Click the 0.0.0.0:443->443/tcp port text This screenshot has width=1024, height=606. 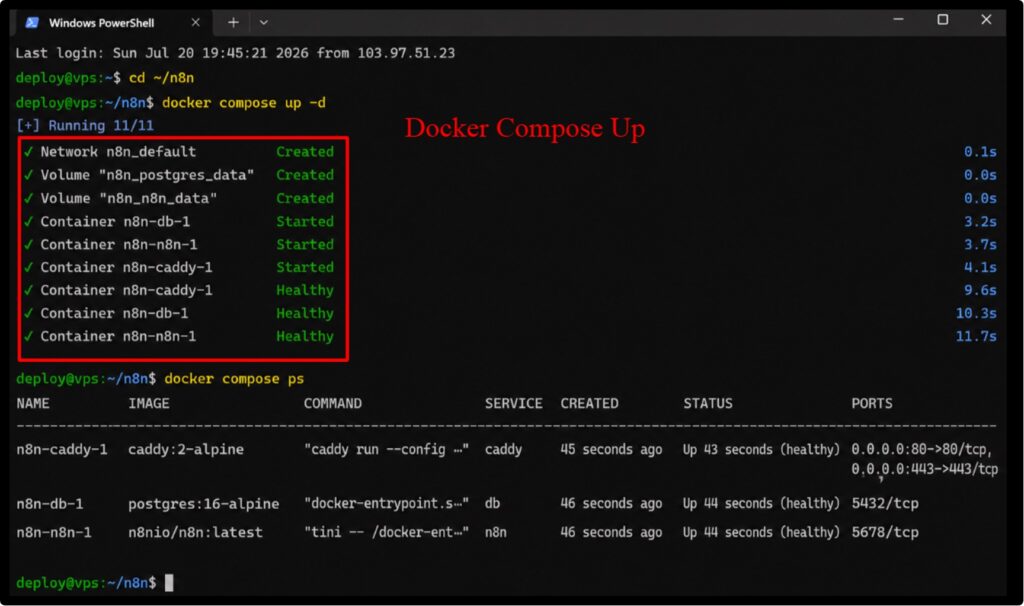(x=925, y=469)
